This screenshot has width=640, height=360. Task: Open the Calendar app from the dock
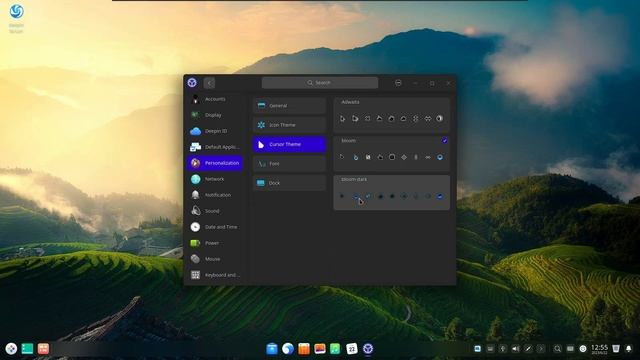tap(351, 349)
